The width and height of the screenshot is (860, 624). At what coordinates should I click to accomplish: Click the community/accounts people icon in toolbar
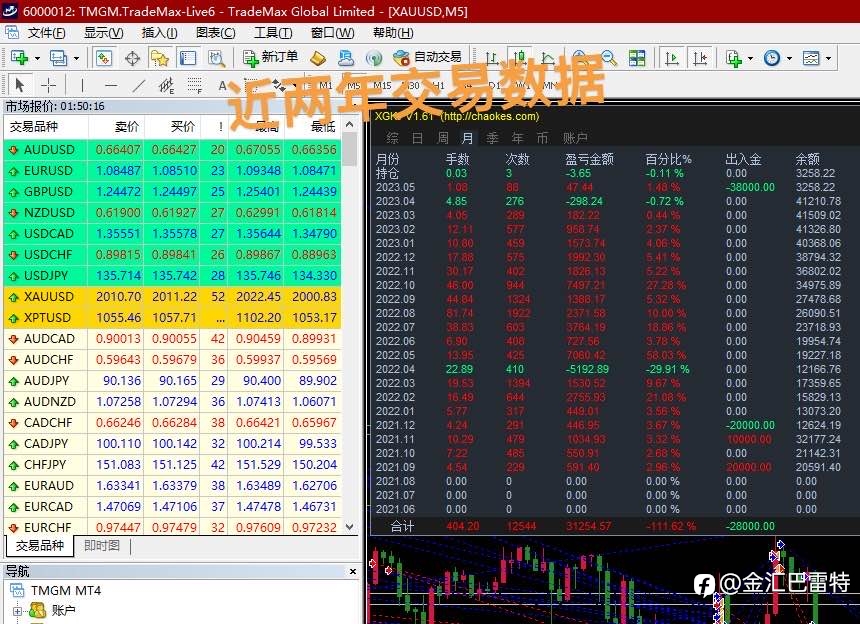(346, 58)
